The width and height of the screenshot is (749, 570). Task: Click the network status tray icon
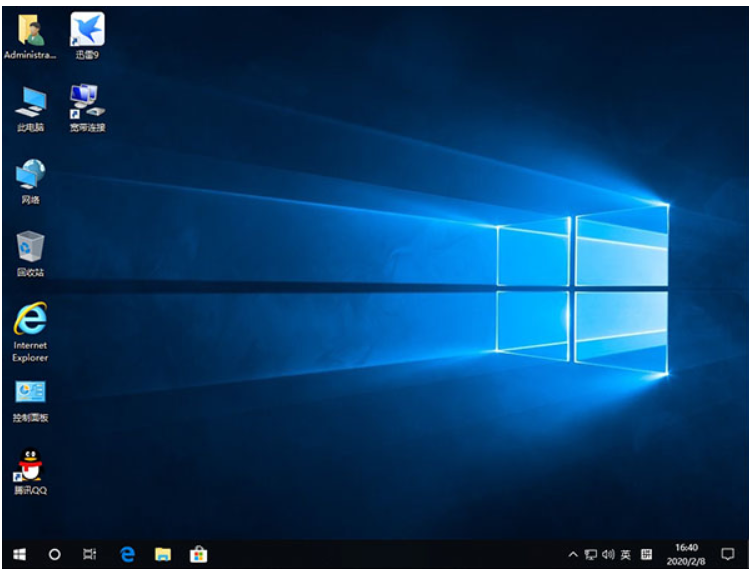[590, 553]
